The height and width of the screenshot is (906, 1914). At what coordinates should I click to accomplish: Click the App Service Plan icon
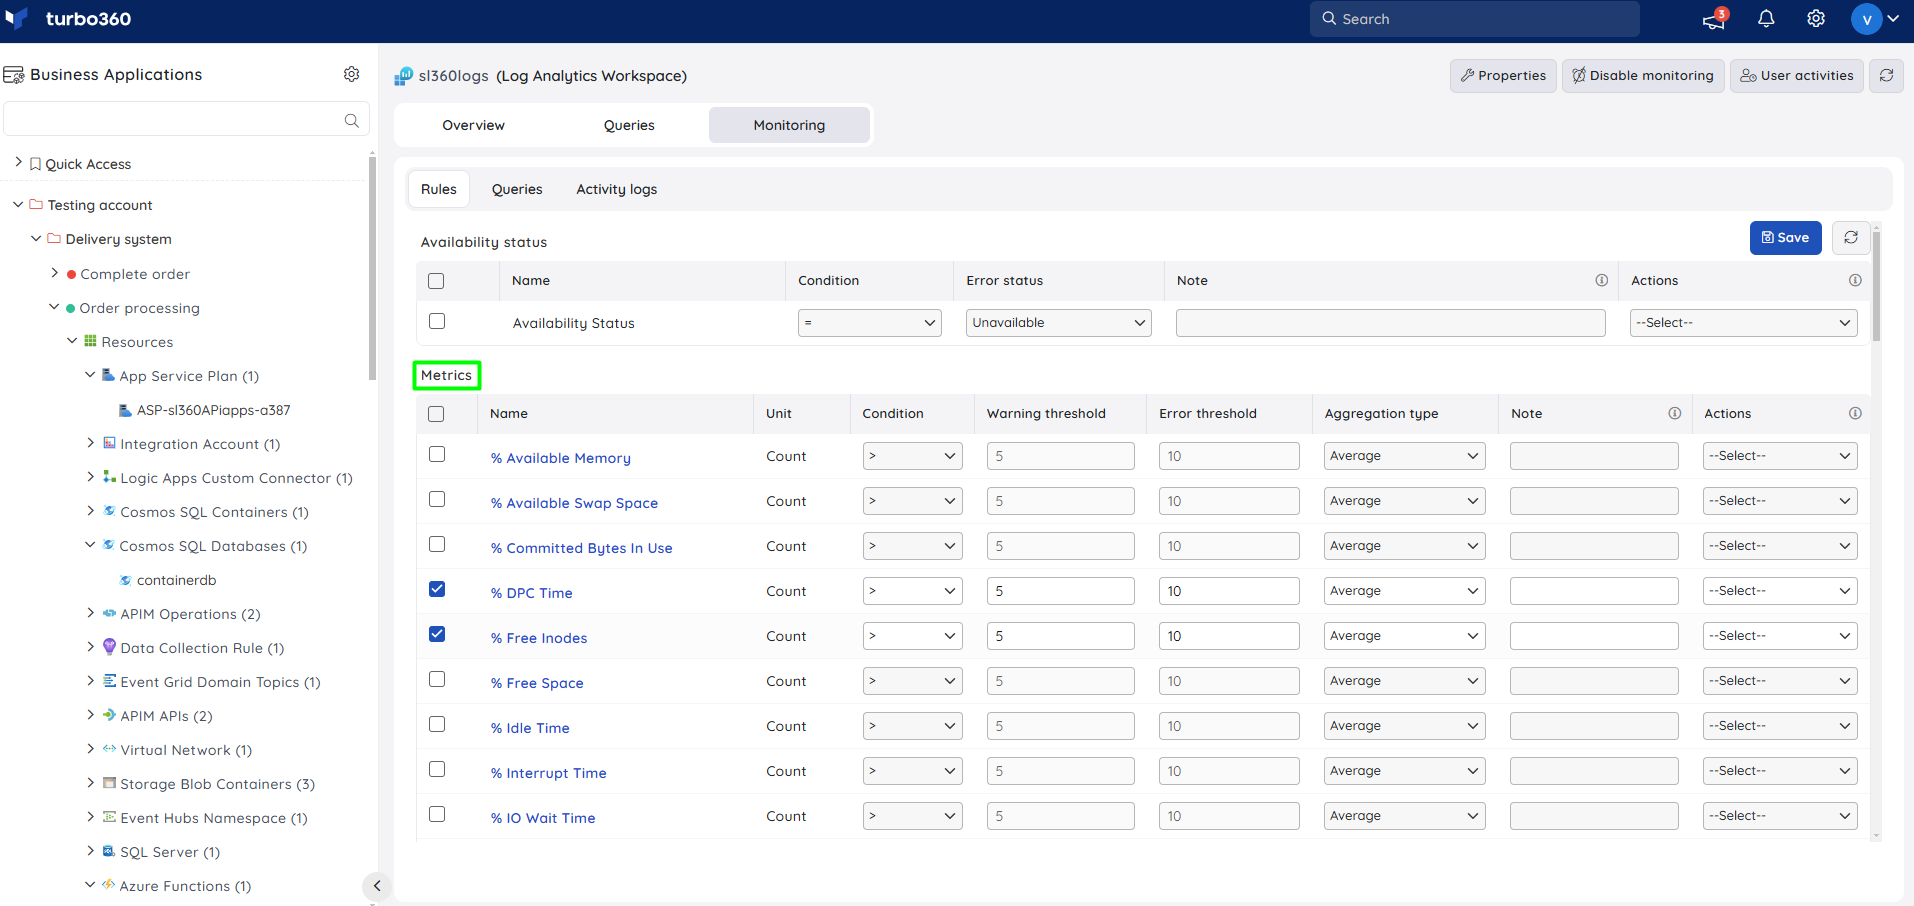click(x=109, y=375)
